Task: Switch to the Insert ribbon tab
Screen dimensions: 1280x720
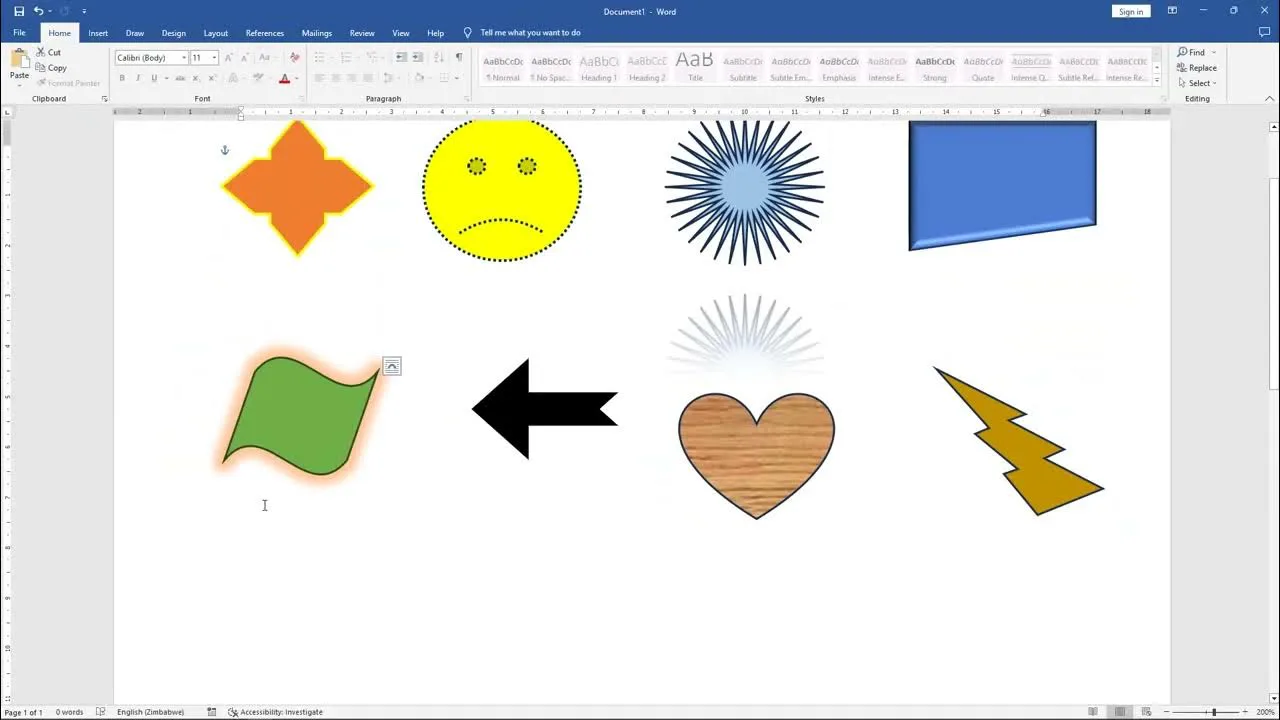Action: tap(97, 32)
